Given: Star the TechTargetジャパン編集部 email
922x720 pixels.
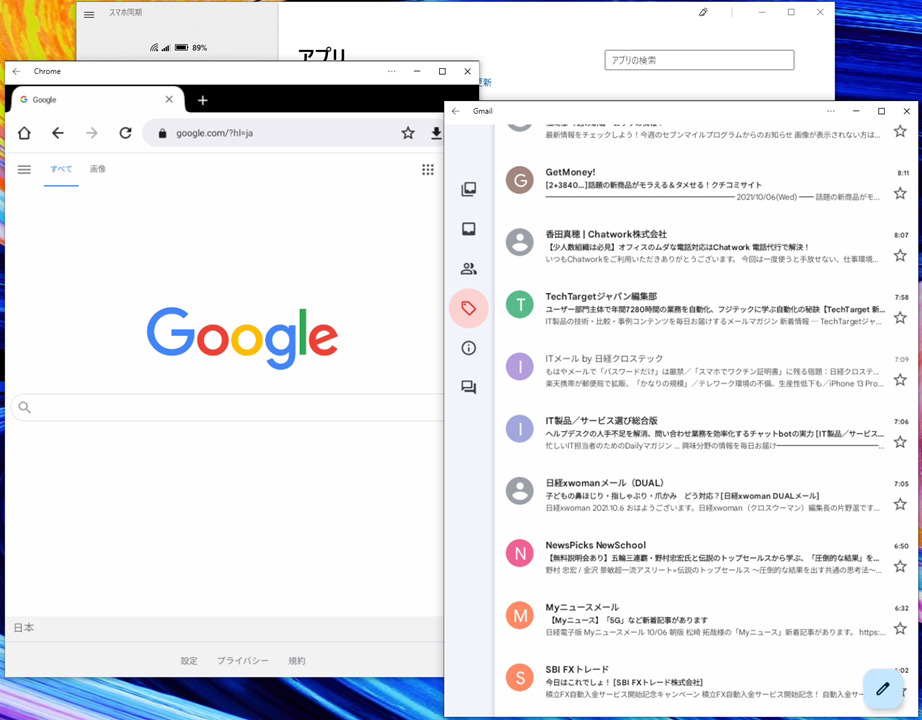Looking at the screenshot, I should pyautogui.click(x=900, y=318).
